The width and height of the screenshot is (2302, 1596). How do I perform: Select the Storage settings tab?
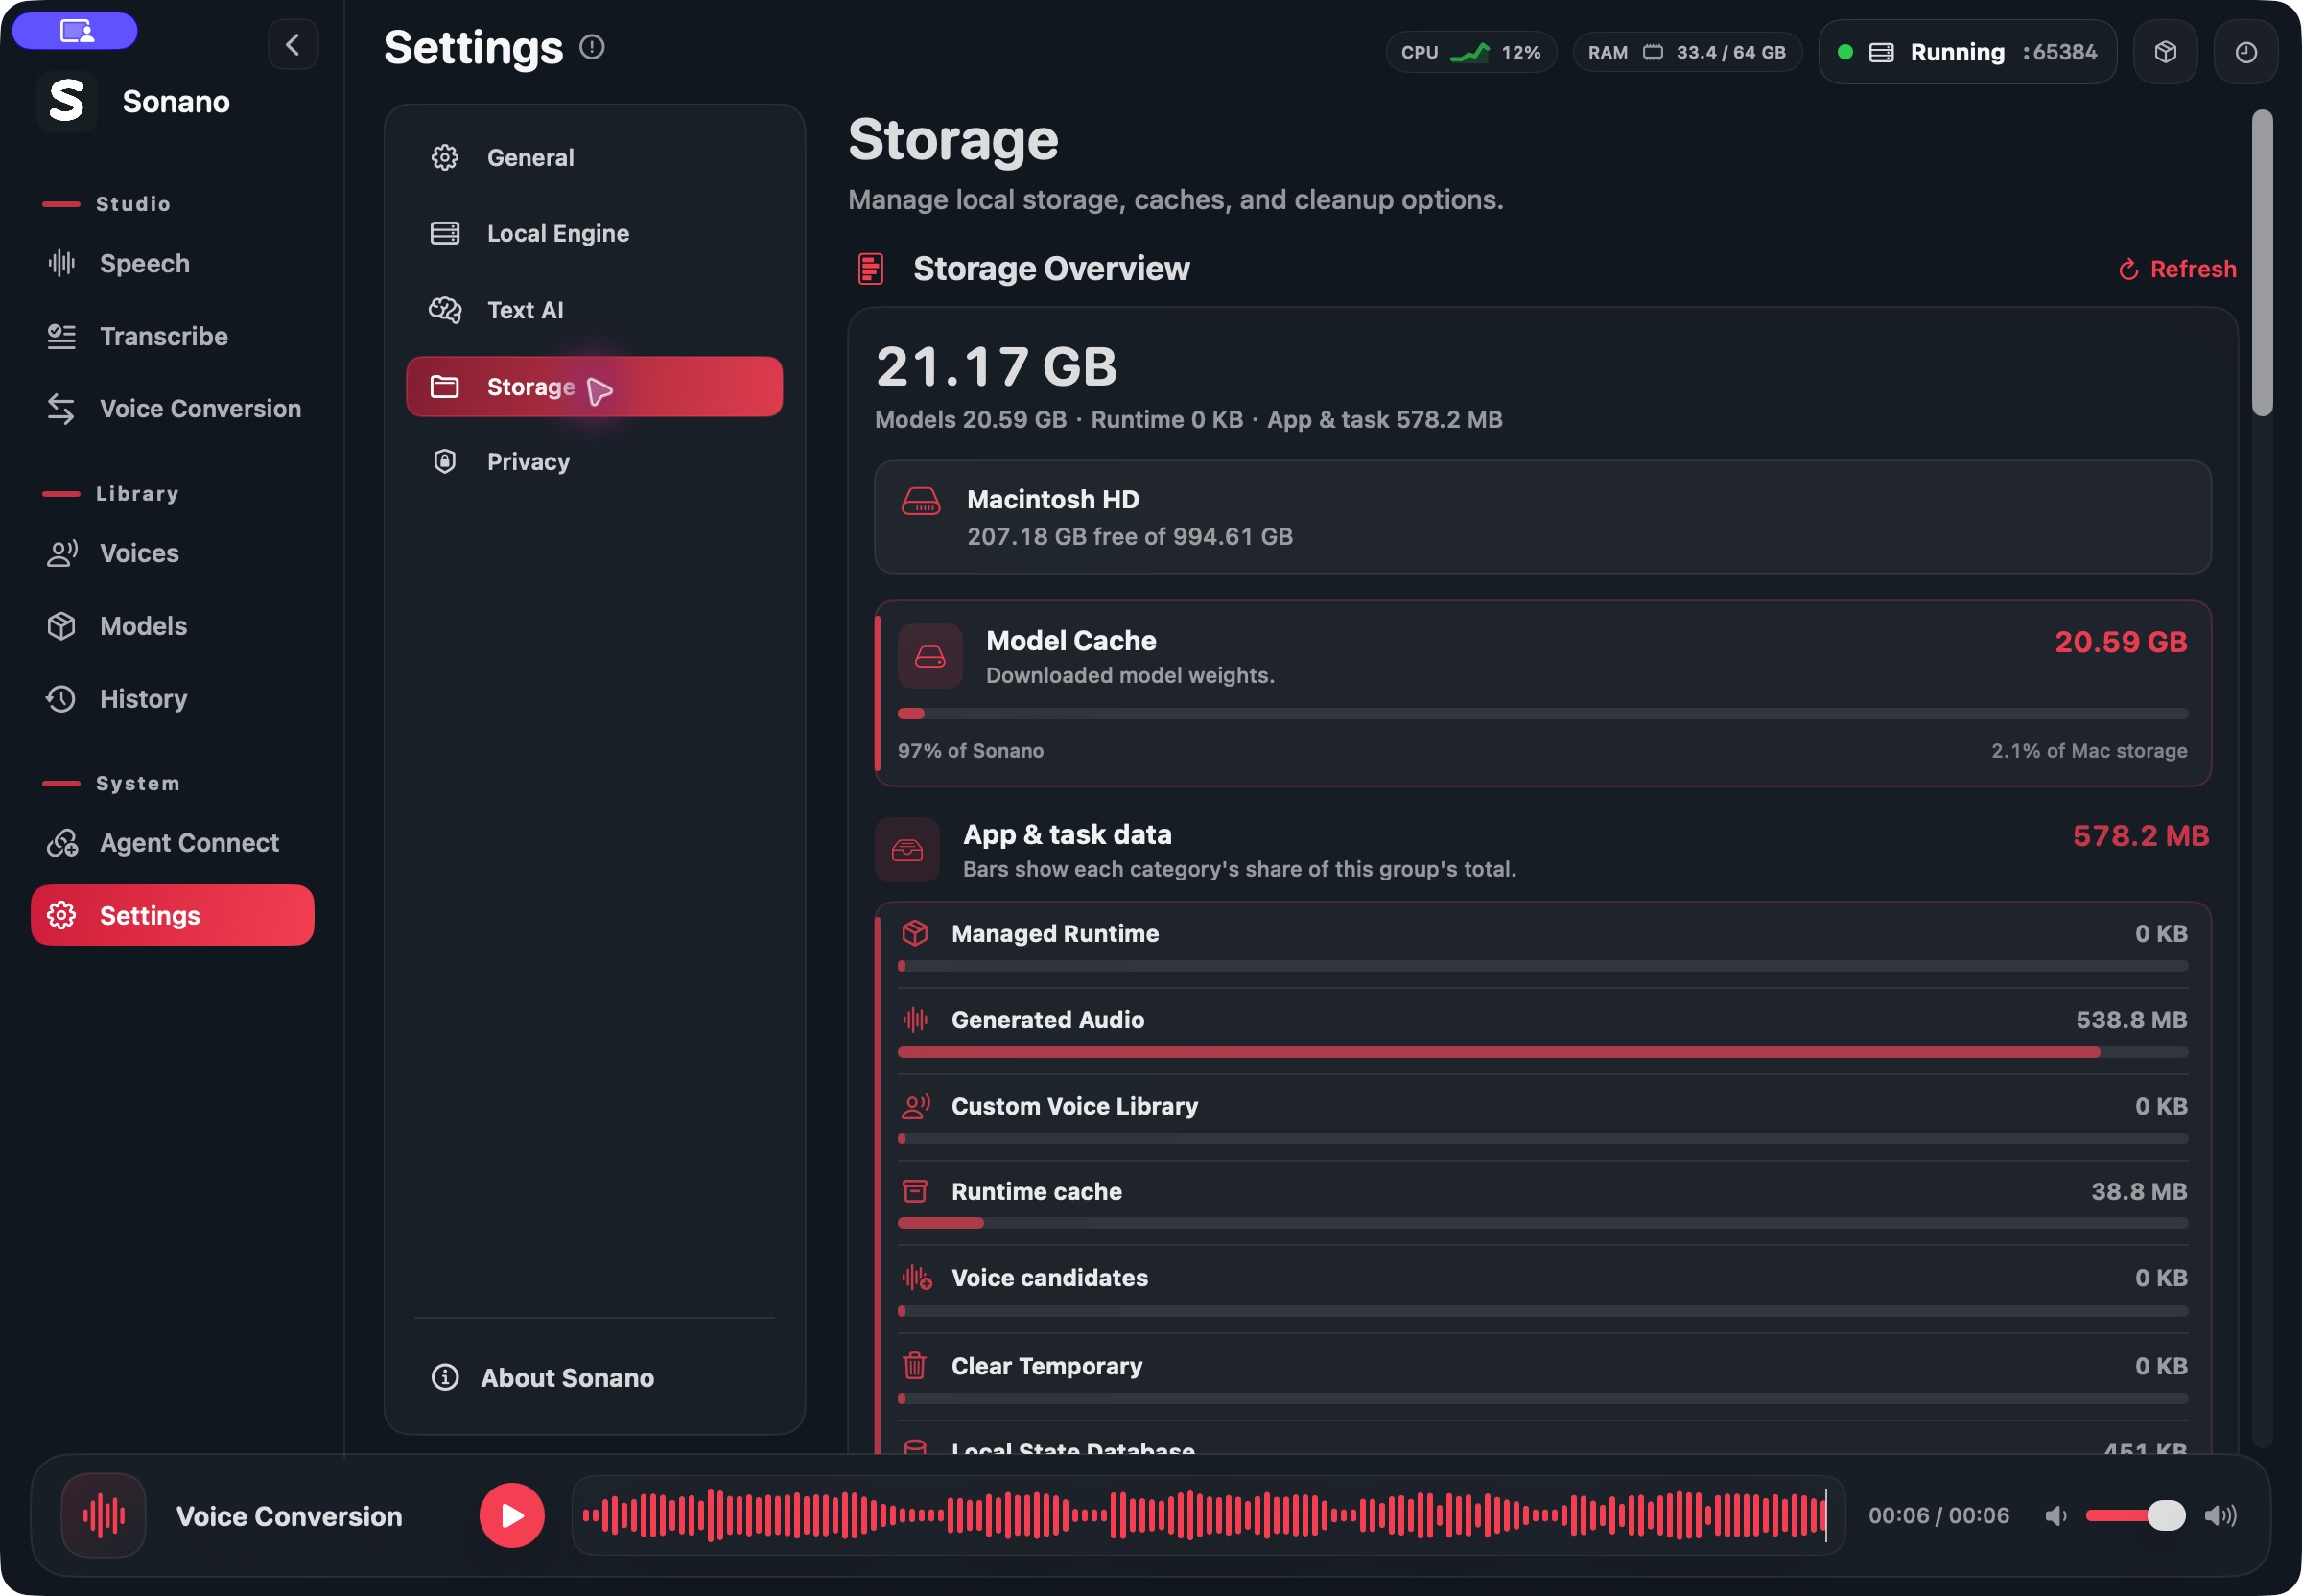click(x=594, y=387)
